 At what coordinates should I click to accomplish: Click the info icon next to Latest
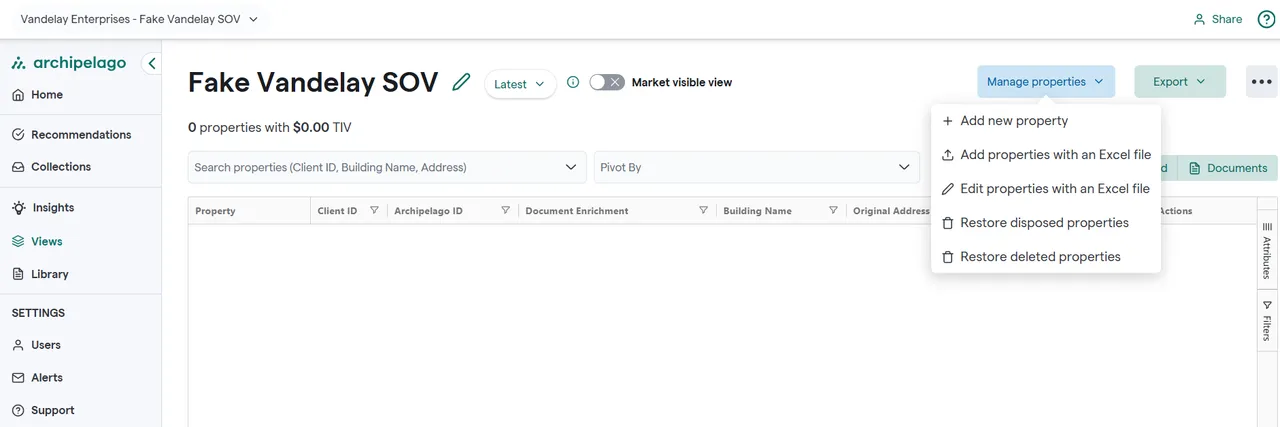[x=573, y=83]
